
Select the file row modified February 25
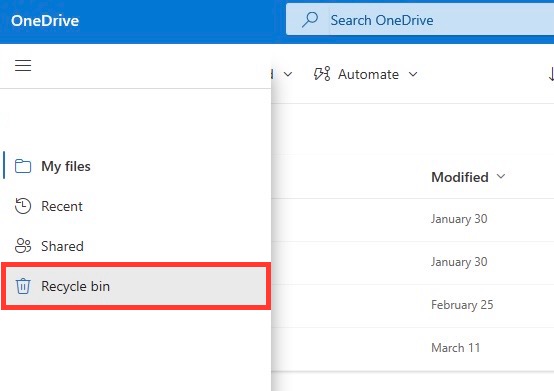(x=413, y=305)
